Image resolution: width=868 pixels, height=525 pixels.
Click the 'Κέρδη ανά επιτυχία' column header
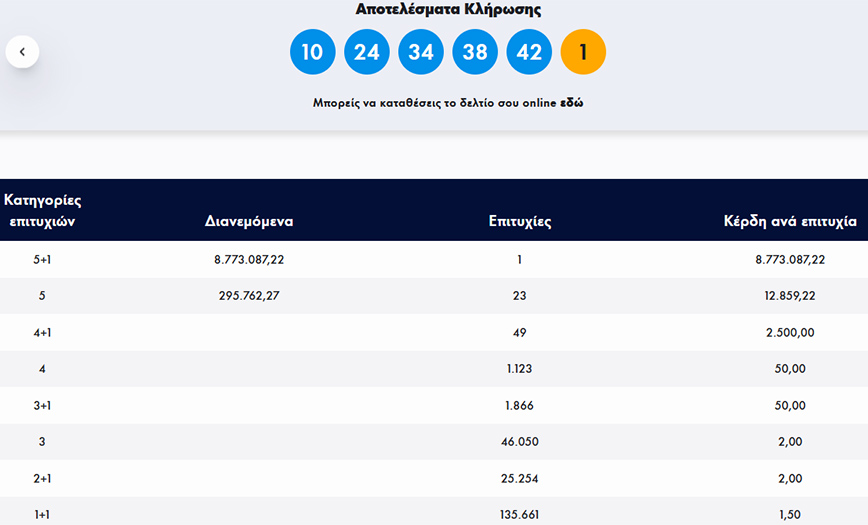pyautogui.click(x=790, y=221)
